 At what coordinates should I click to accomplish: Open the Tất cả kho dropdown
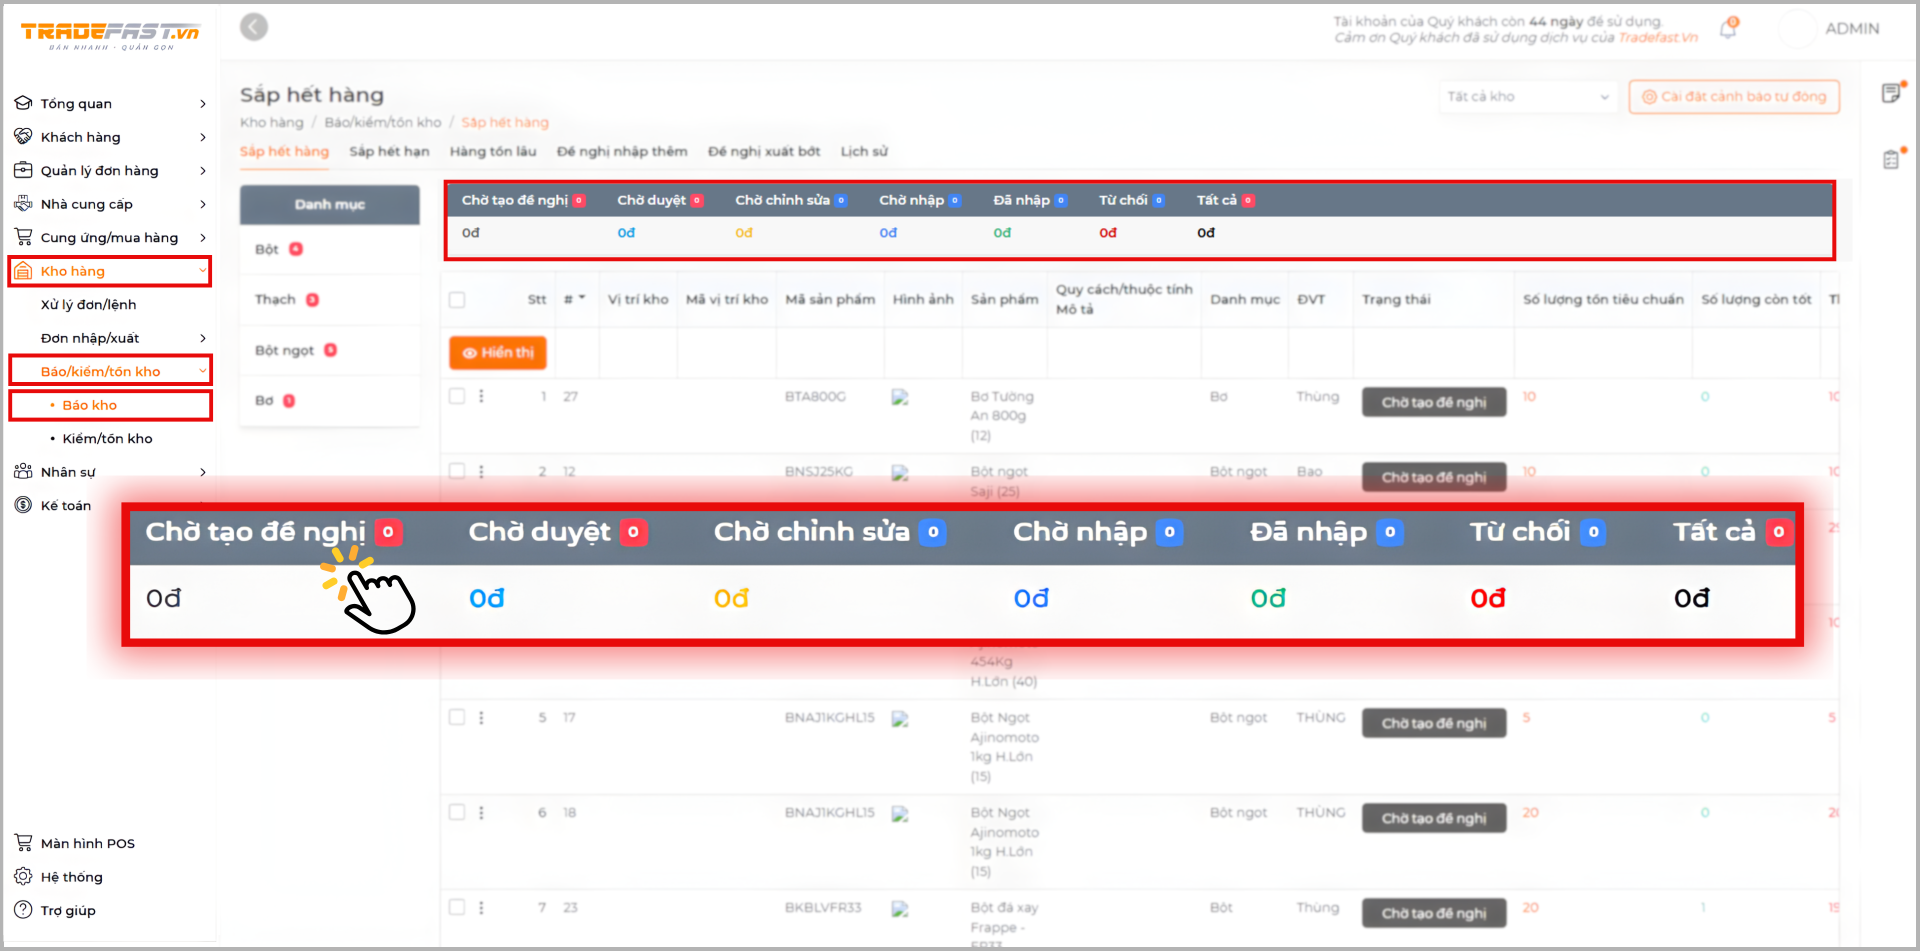click(1526, 97)
